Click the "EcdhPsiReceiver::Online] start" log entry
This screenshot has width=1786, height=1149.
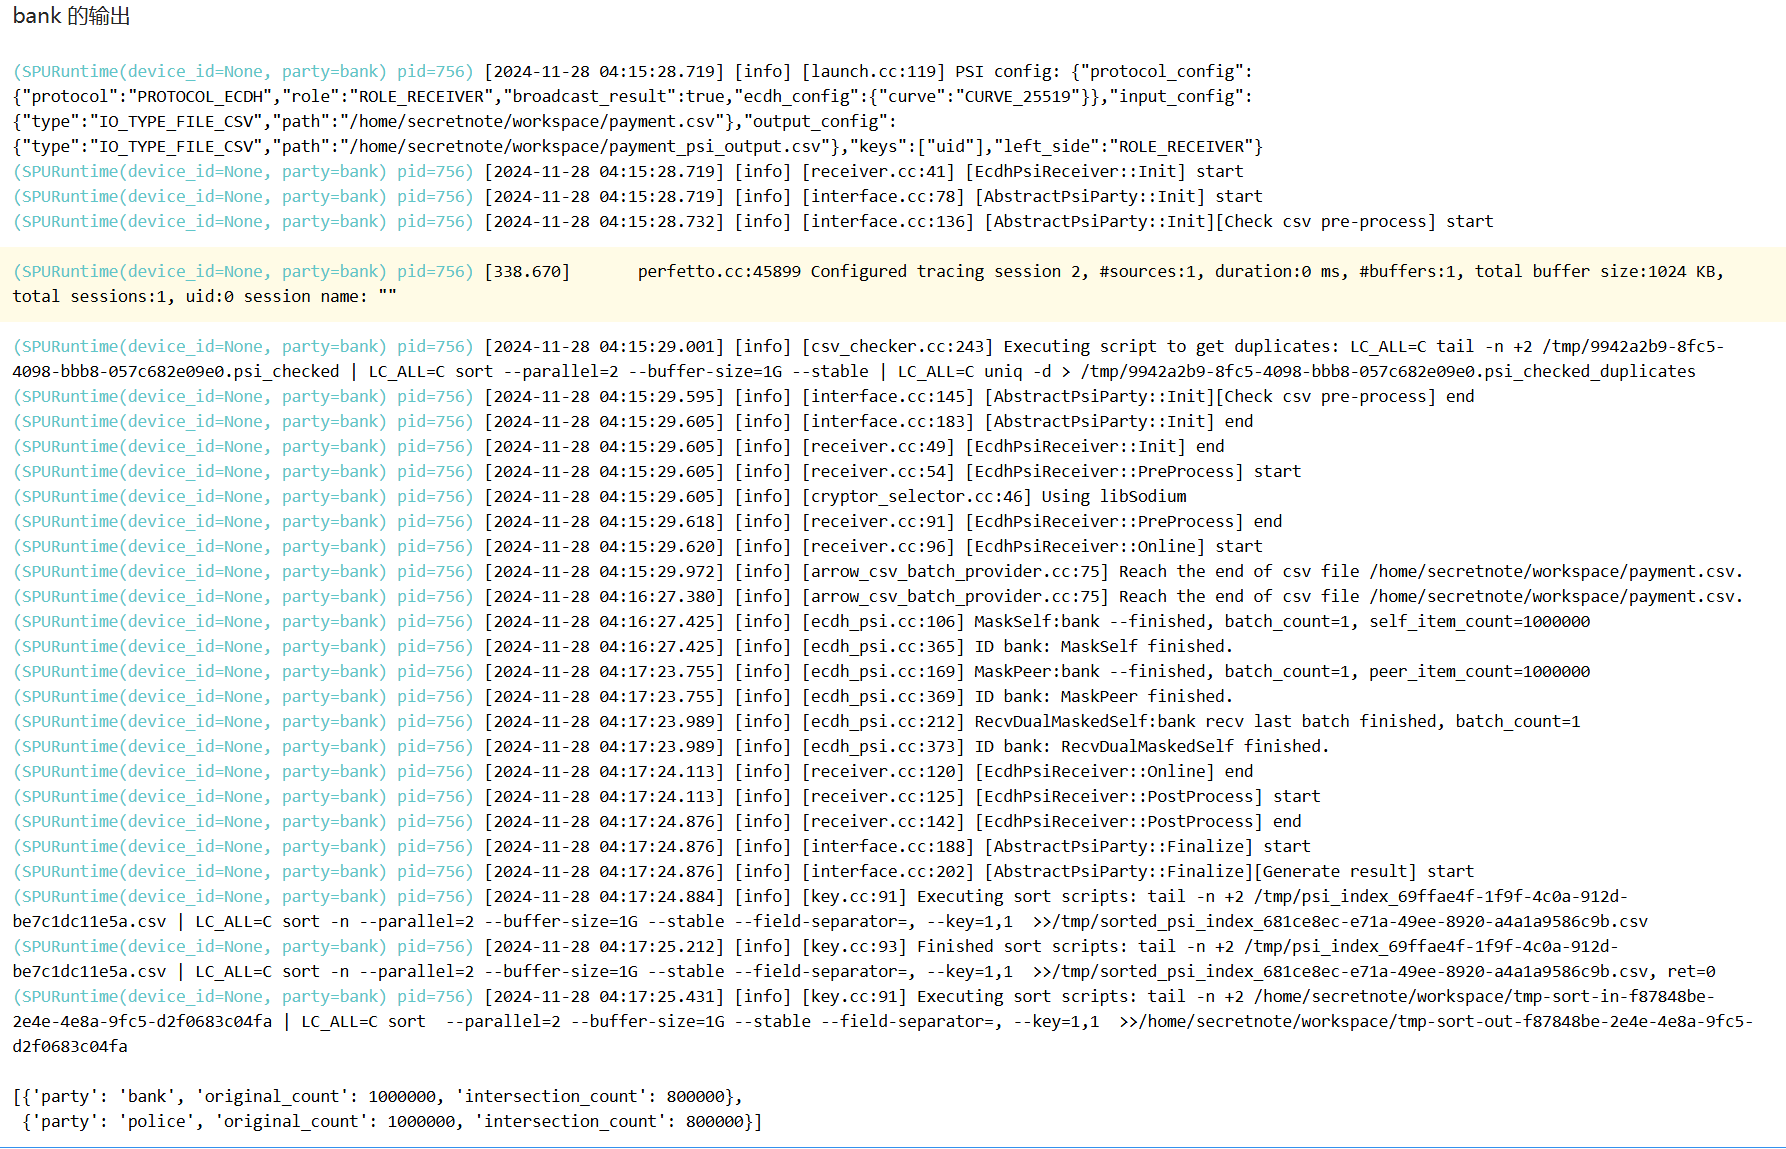coord(1113,547)
